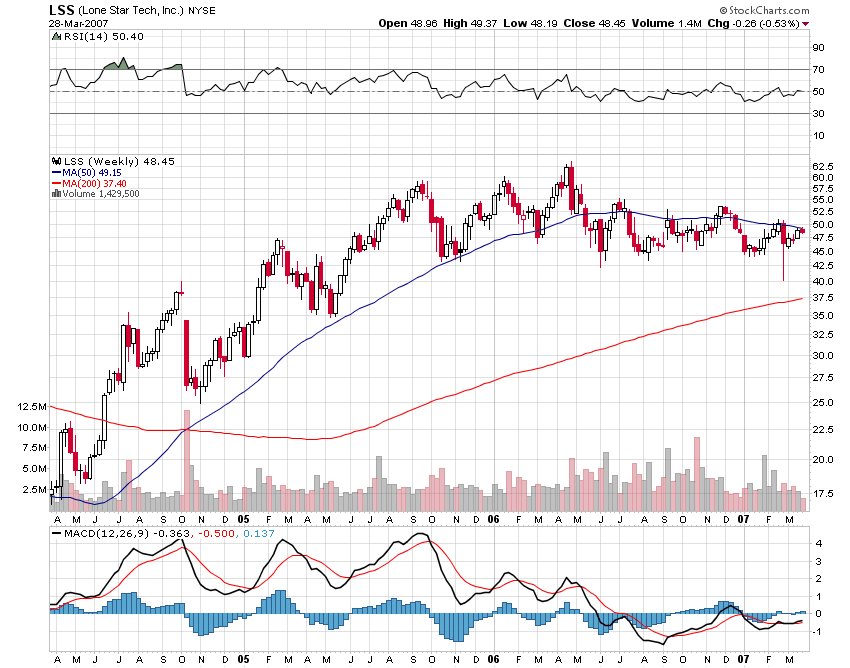Click the MA(200) 37.40 legend label
The height and width of the screenshot is (668, 850).
[x=94, y=184]
